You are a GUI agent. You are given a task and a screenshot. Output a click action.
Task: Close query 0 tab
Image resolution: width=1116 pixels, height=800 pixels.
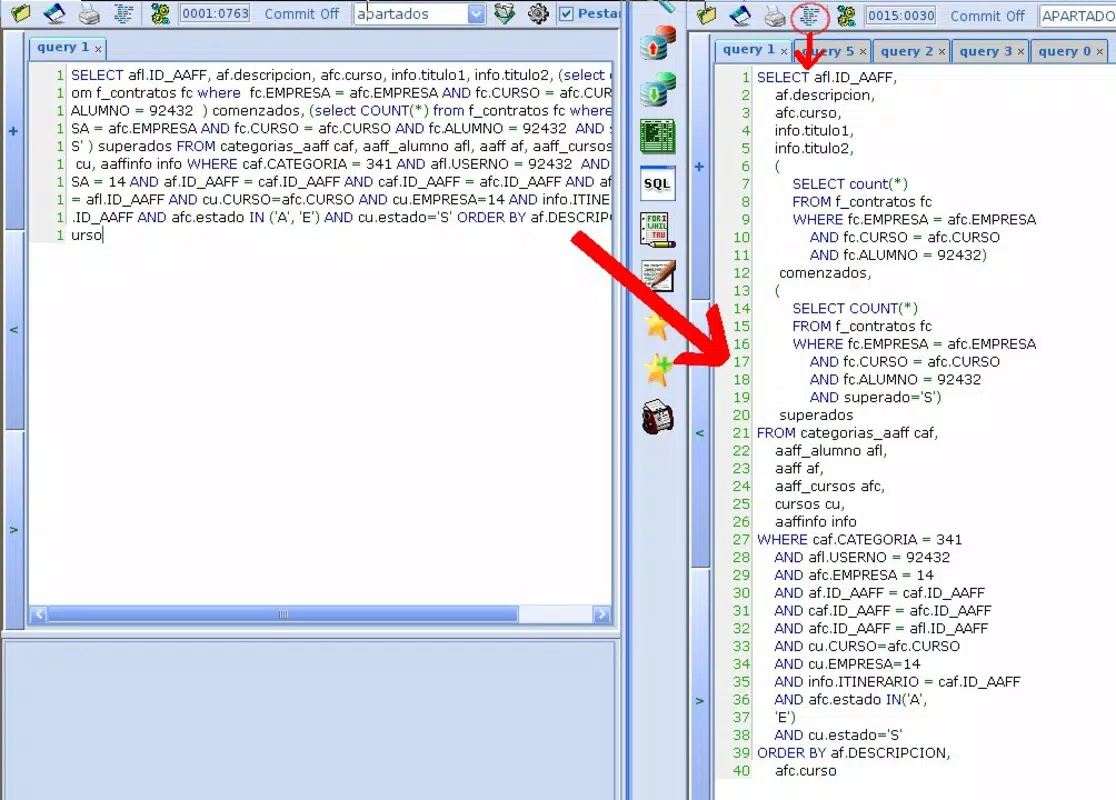pyautogui.click(x=1100, y=52)
